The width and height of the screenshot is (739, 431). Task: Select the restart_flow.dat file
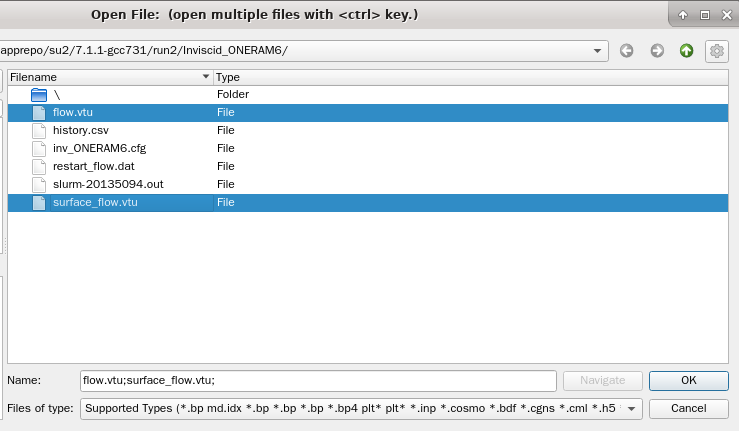[93, 166]
